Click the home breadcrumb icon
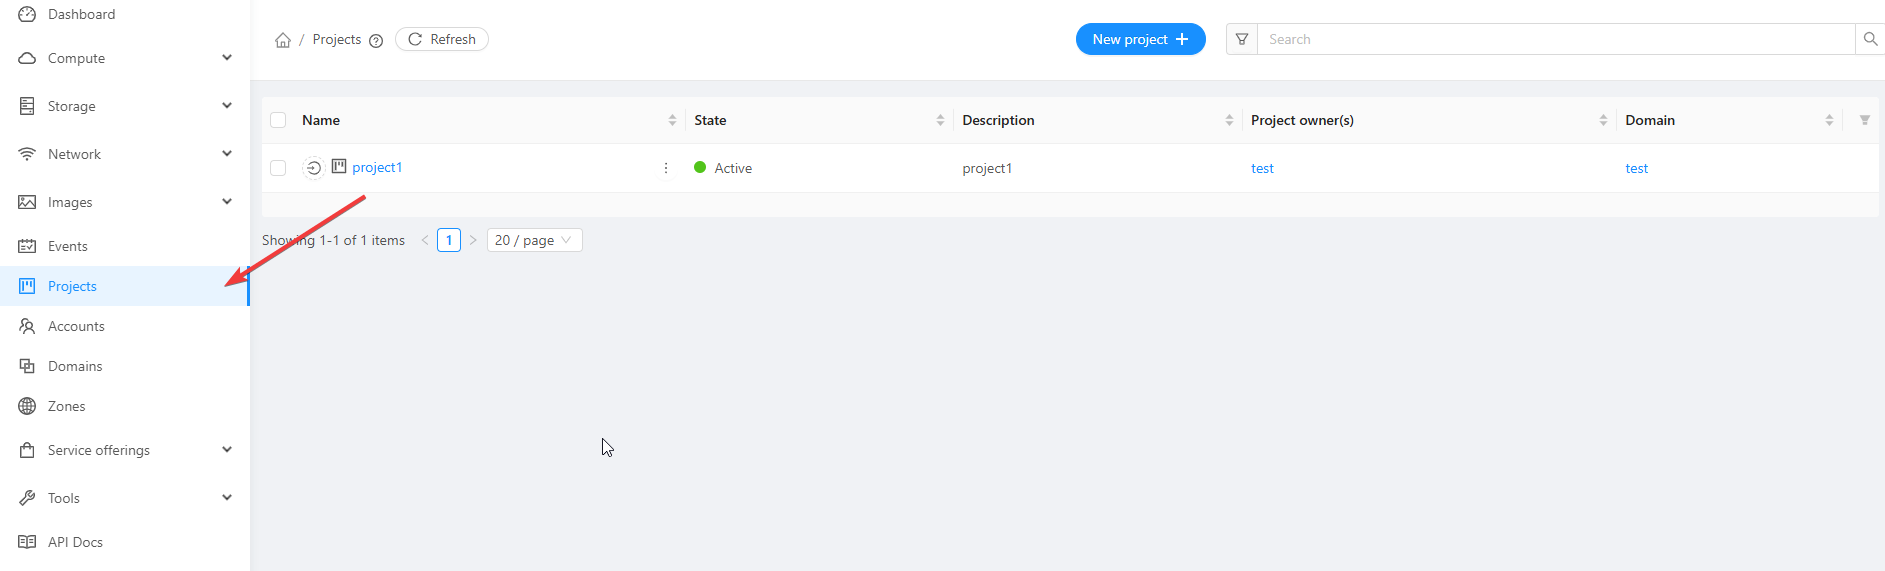The width and height of the screenshot is (1885, 571). [283, 40]
